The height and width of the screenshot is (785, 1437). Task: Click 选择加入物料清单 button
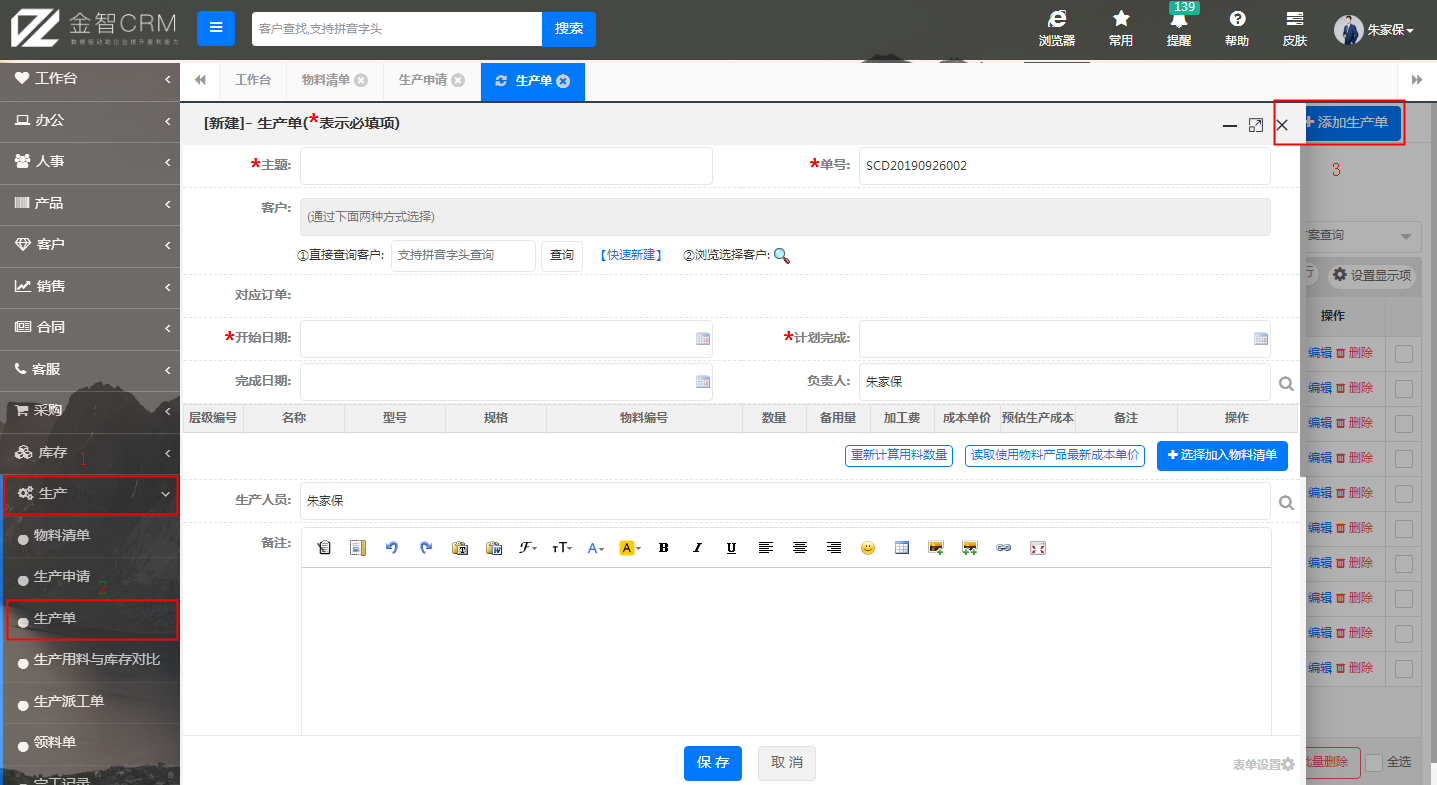point(1222,456)
